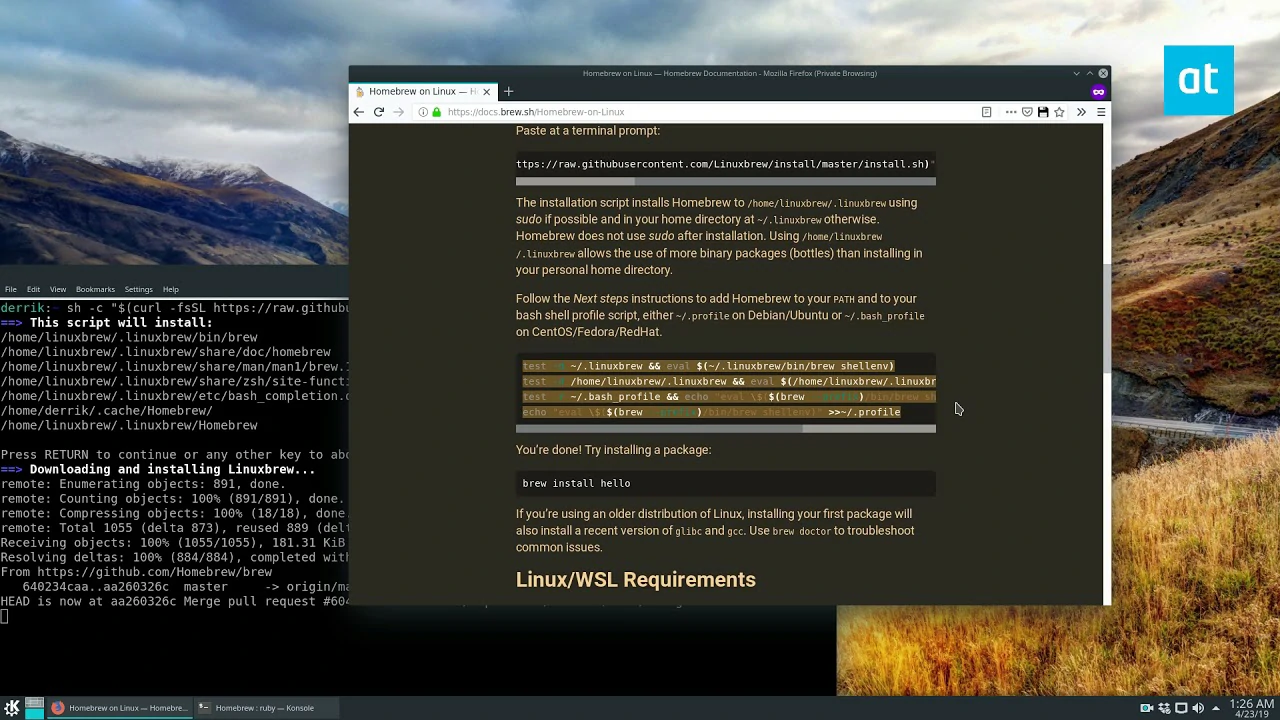
Task: Open KDE application launcher
Action: (12, 708)
